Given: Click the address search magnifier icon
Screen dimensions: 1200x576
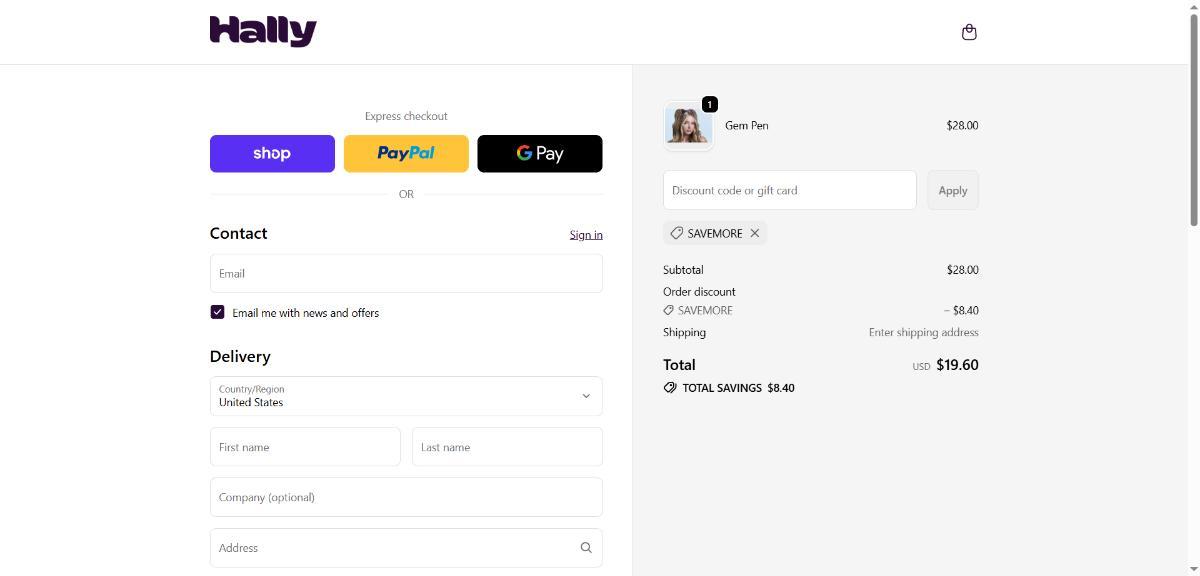Looking at the screenshot, I should 586,548.
